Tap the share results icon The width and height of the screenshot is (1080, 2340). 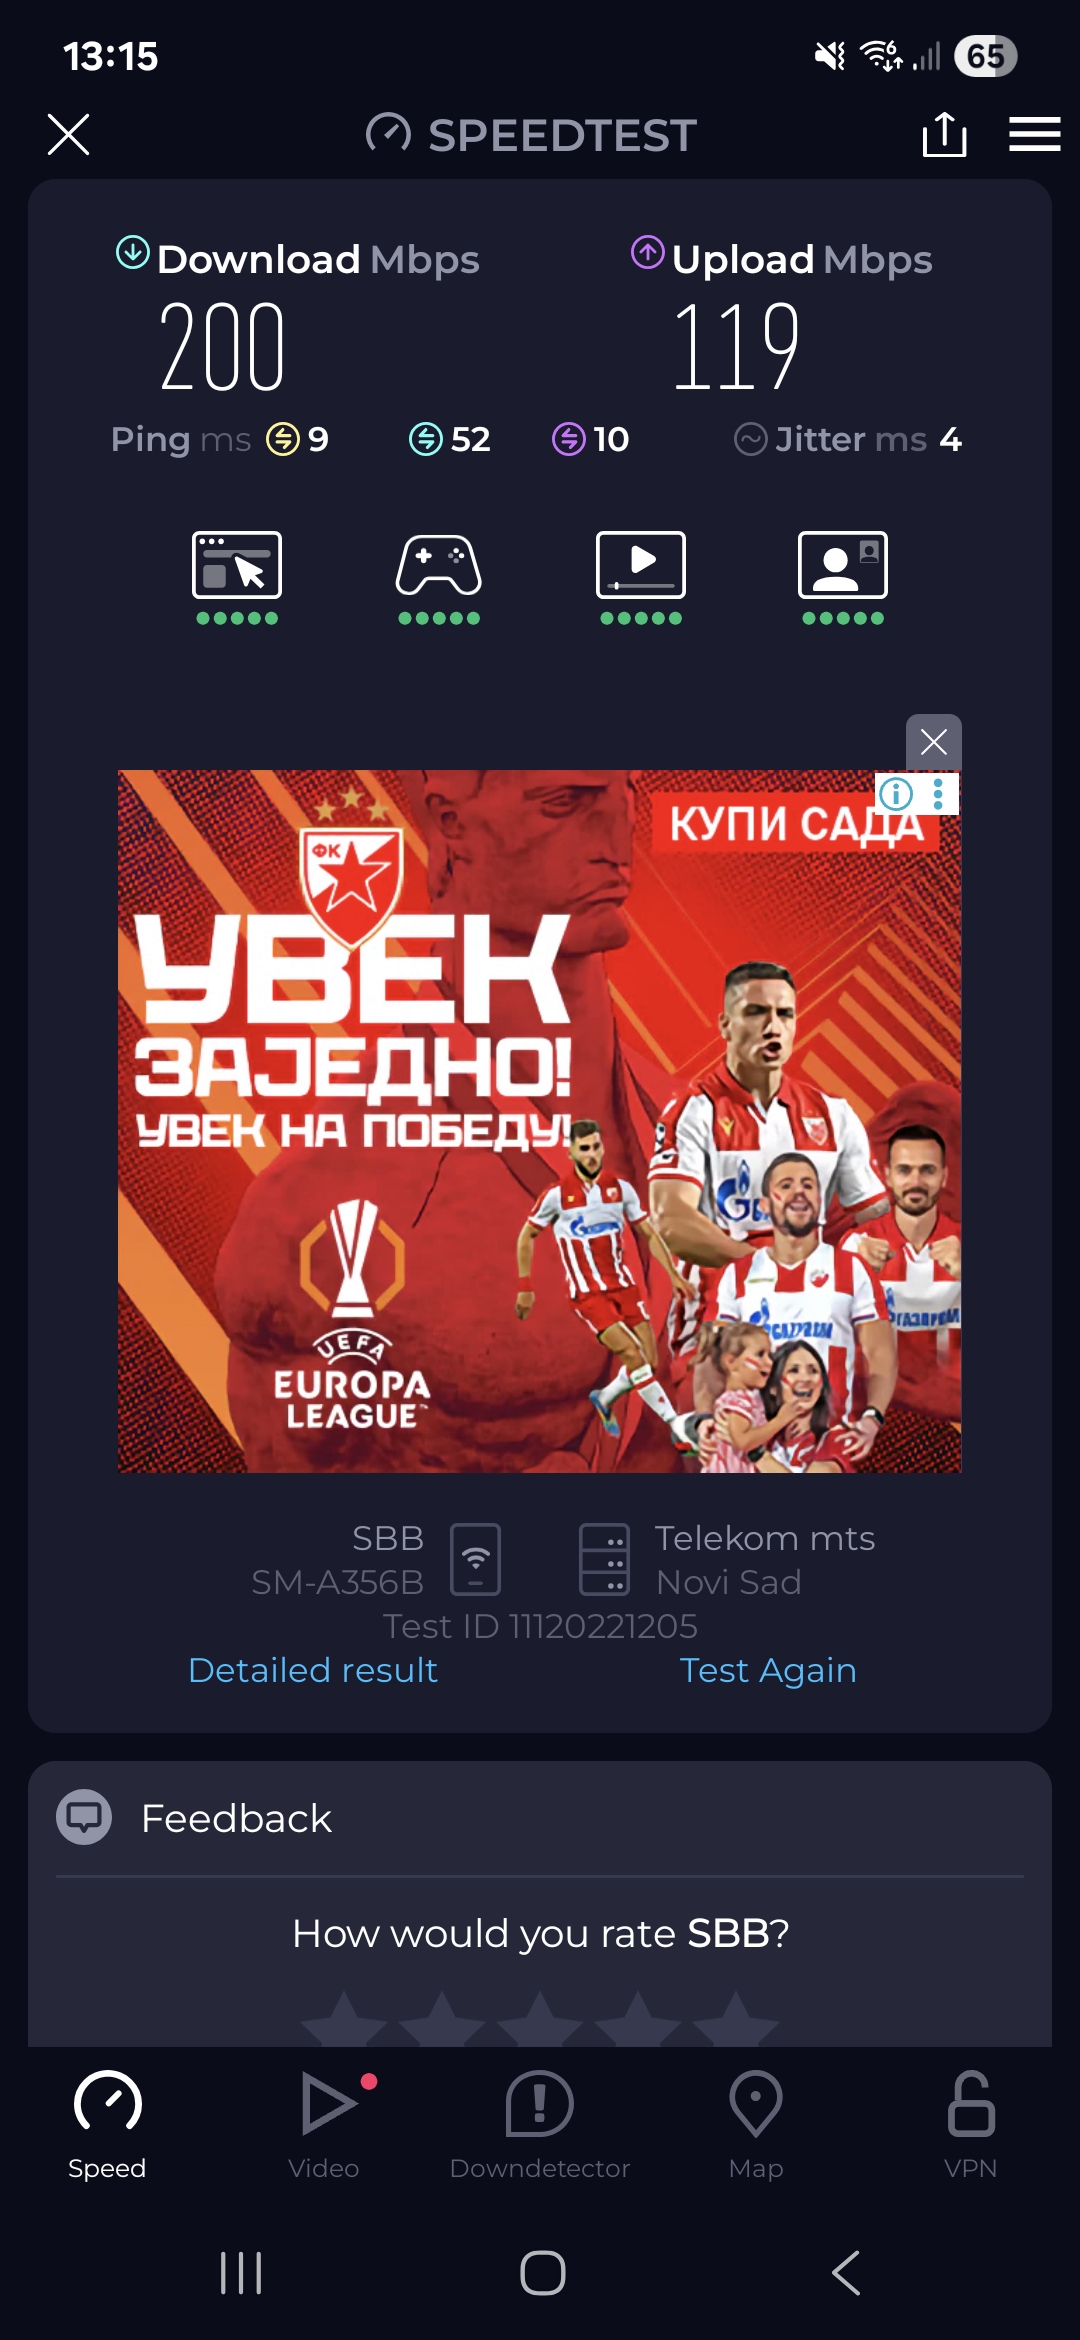(x=944, y=134)
